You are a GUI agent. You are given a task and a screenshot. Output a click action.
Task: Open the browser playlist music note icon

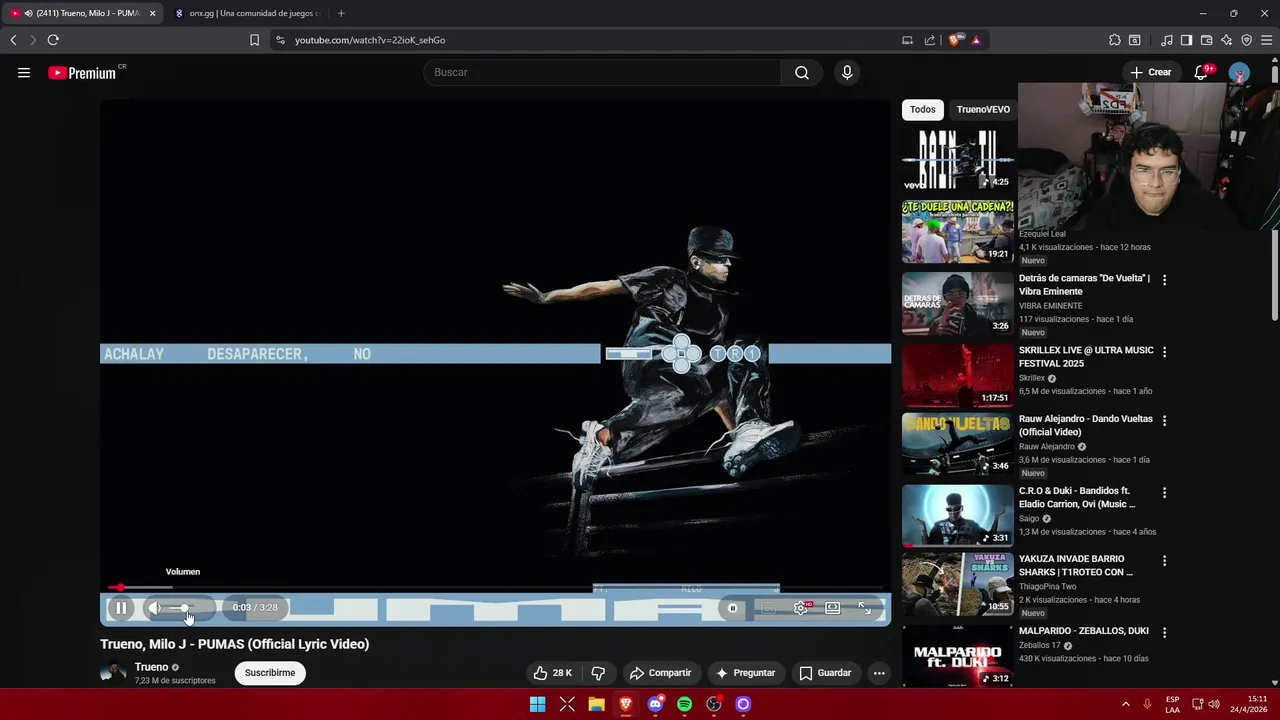tap(1167, 40)
